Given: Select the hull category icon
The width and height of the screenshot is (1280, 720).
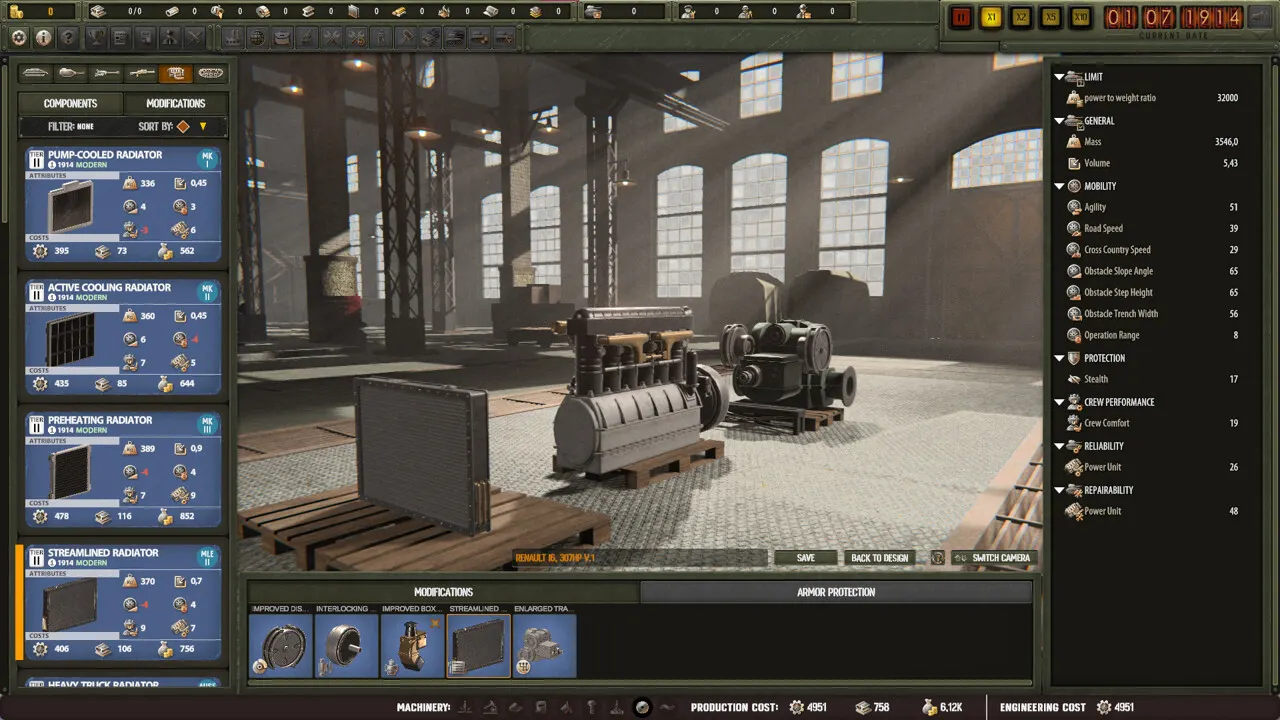Looking at the screenshot, I should 35,73.
